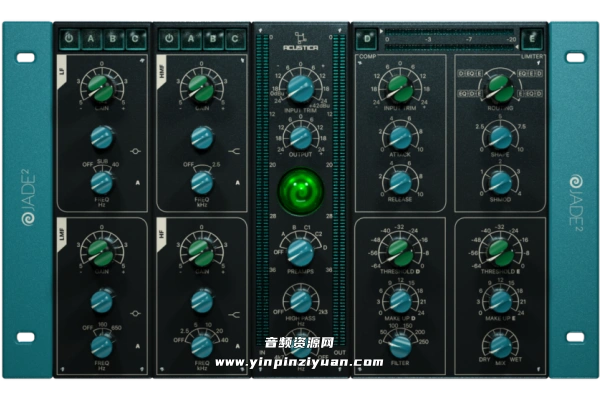The image size is (600, 400).
Task: Select button A above the HMF band
Action: pos(191,39)
